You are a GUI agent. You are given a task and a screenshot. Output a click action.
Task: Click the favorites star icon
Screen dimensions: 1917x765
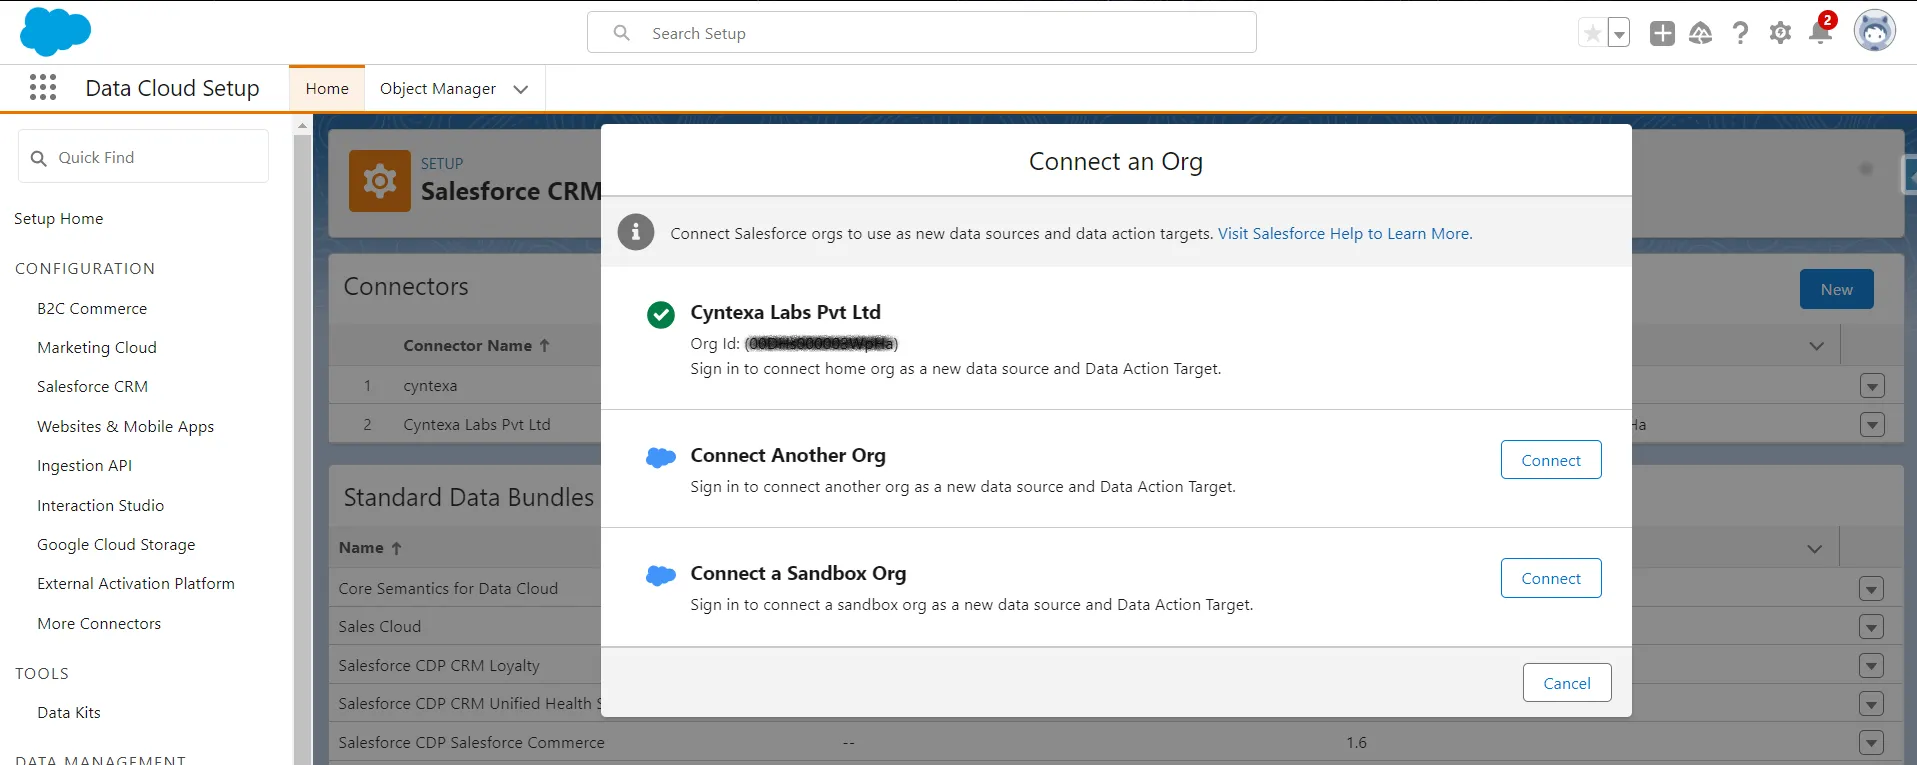(1592, 33)
